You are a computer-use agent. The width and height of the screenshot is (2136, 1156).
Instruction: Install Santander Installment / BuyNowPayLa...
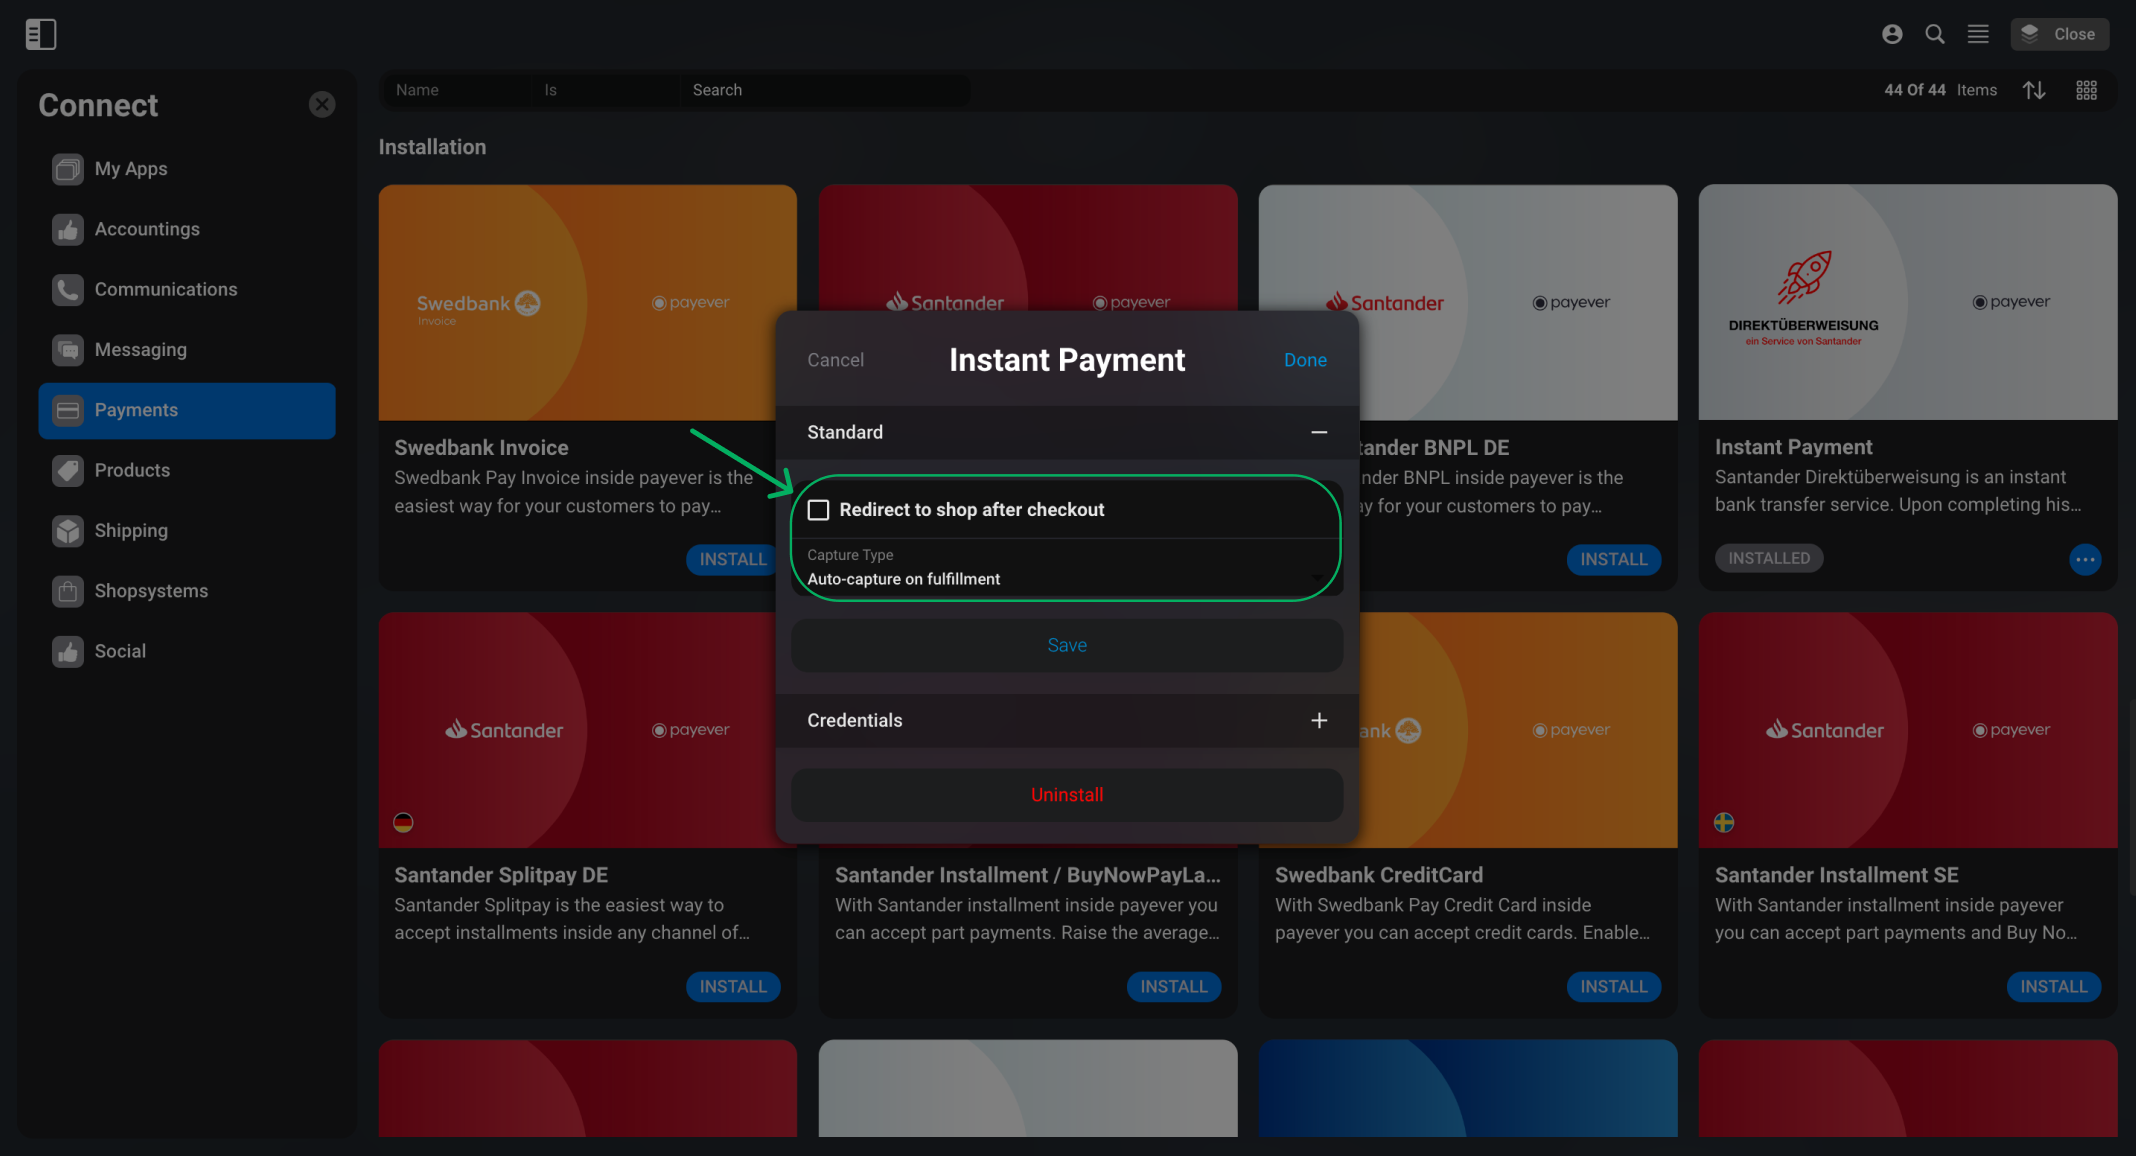pyautogui.click(x=1173, y=987)
